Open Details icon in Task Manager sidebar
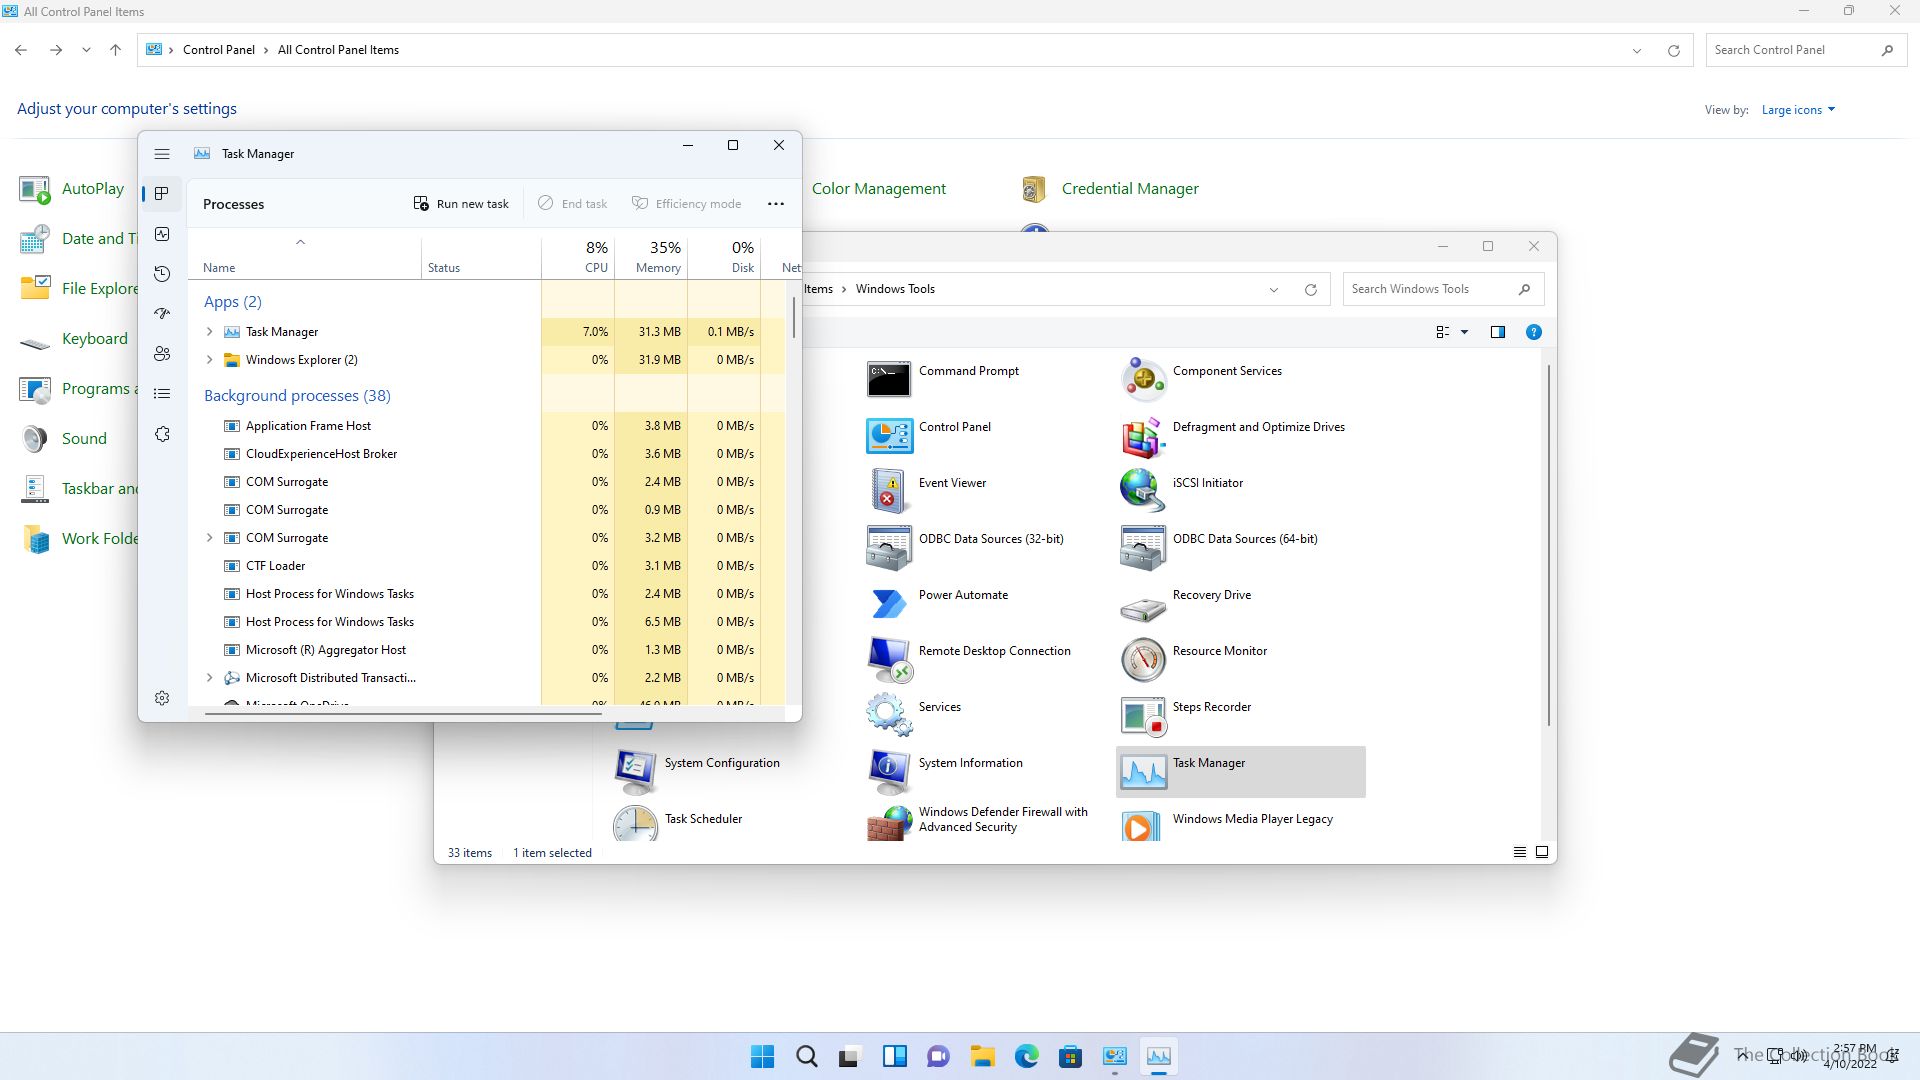Viewport: 1920px width, 1080px height. (x=162, y=394)
